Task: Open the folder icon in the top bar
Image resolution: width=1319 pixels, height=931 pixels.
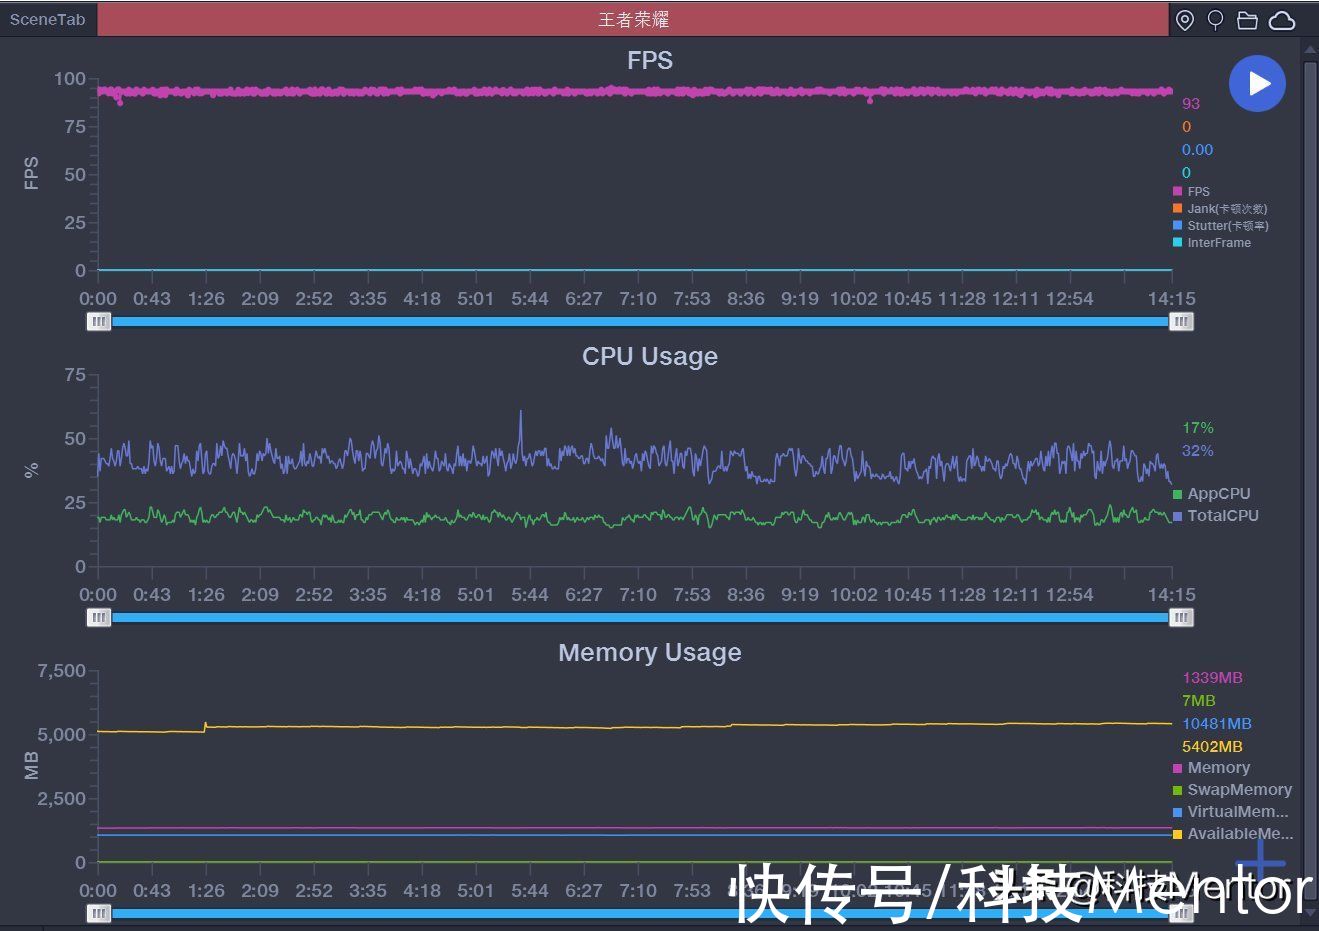Action: point(1247,20)
